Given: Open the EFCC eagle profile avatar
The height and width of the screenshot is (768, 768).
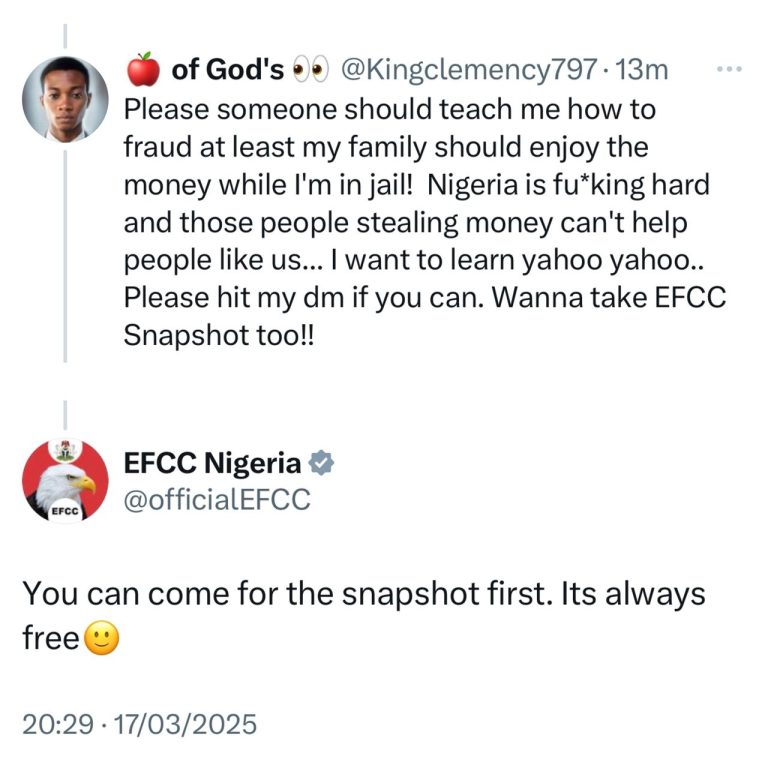Looking at the screenshot, I should [65, 481].
